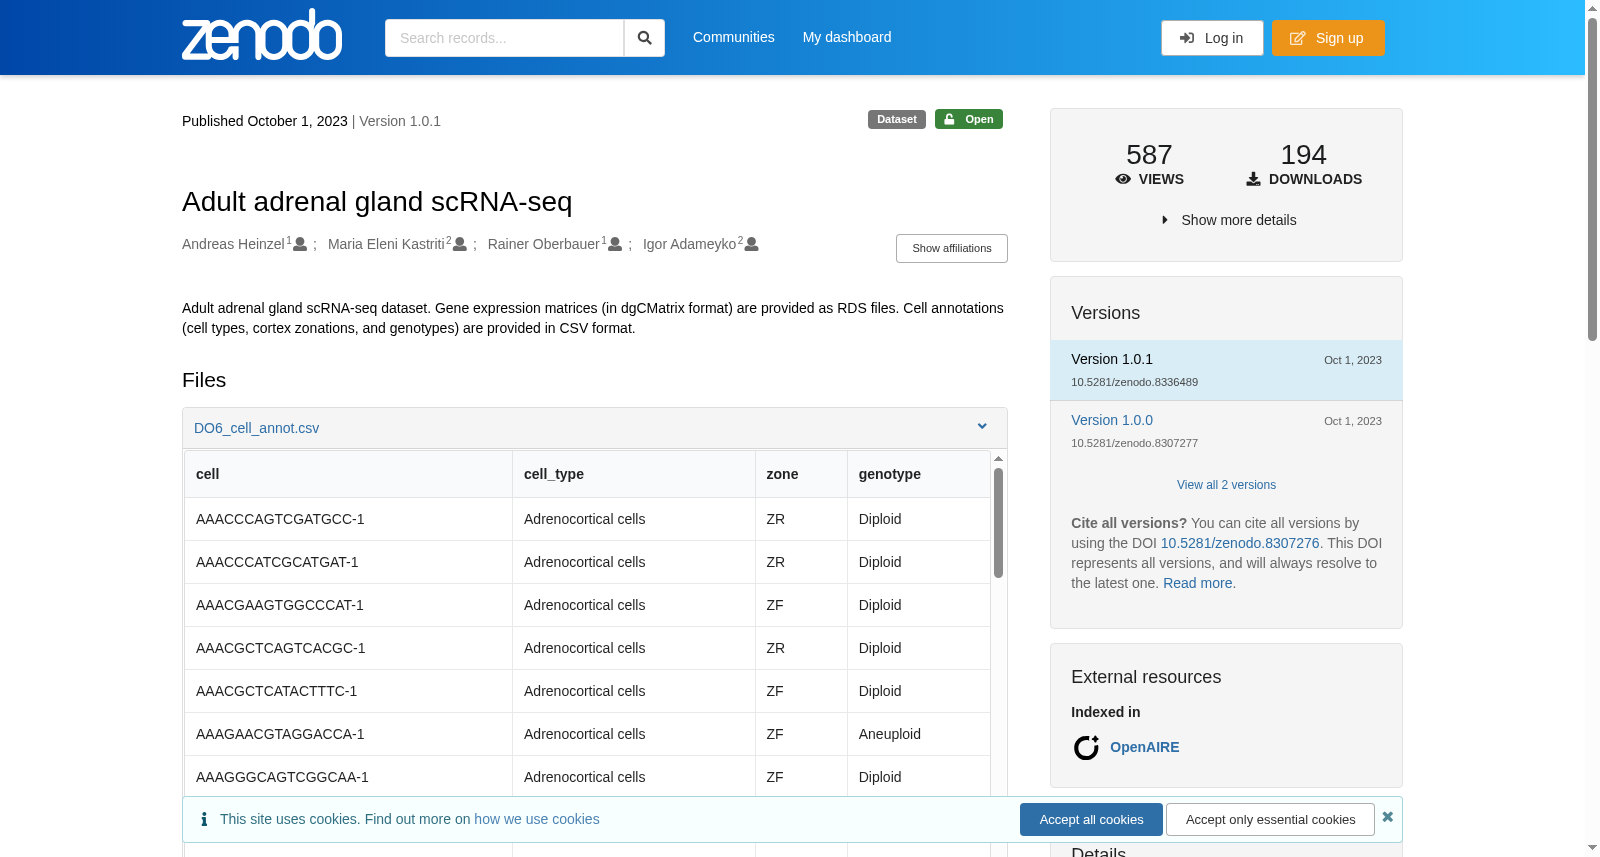
Task: Toggle Show affiliations
Action: click(x=952, y=248)
